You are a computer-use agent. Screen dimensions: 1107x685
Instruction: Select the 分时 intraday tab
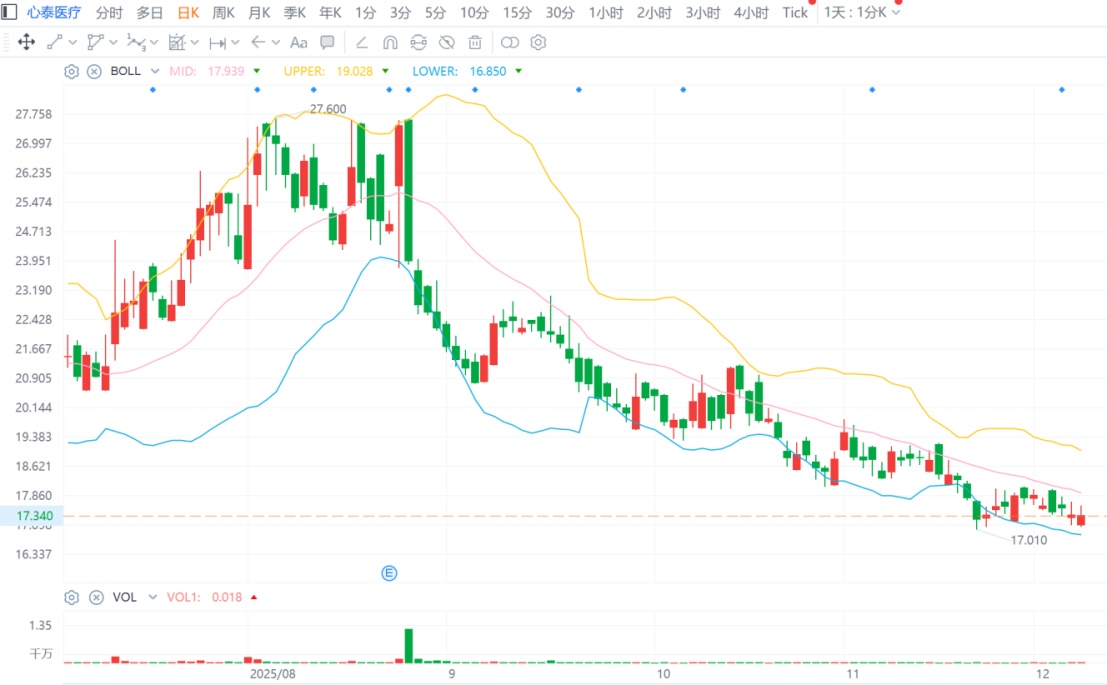(109, 12)
